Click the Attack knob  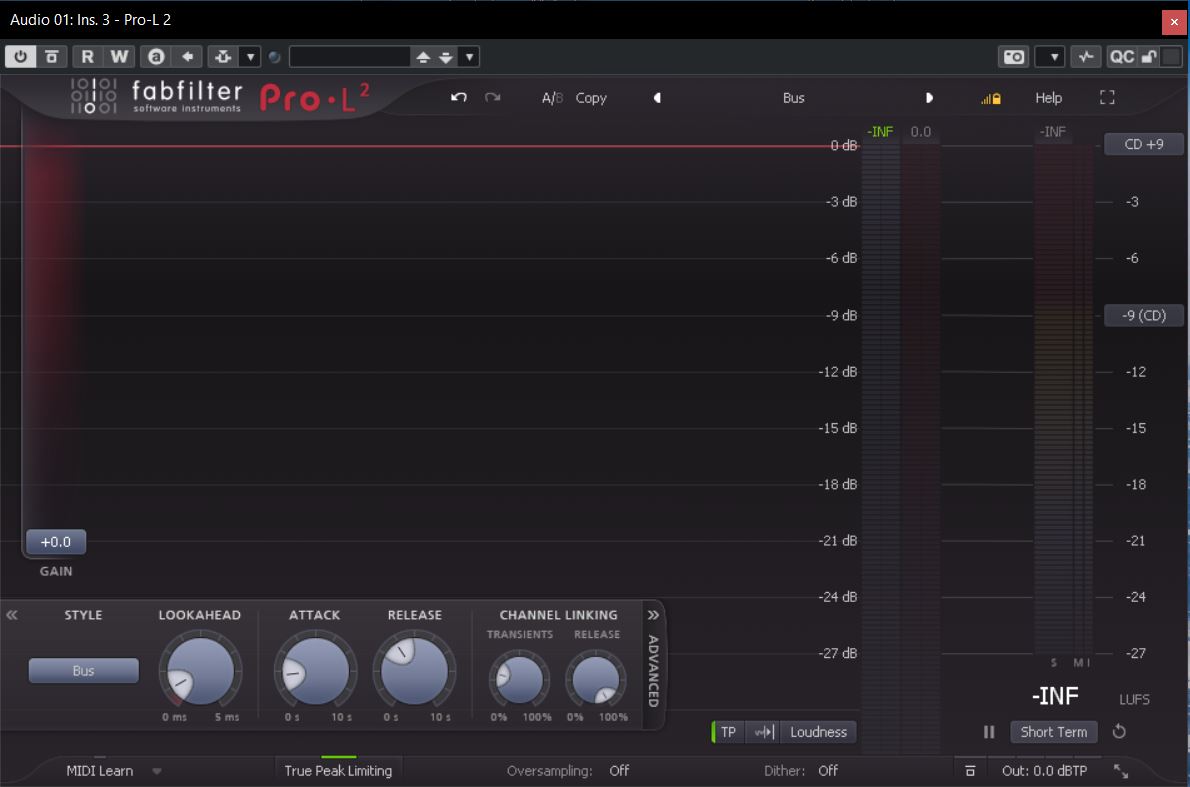pyautogui.click(x=315, y=672)
